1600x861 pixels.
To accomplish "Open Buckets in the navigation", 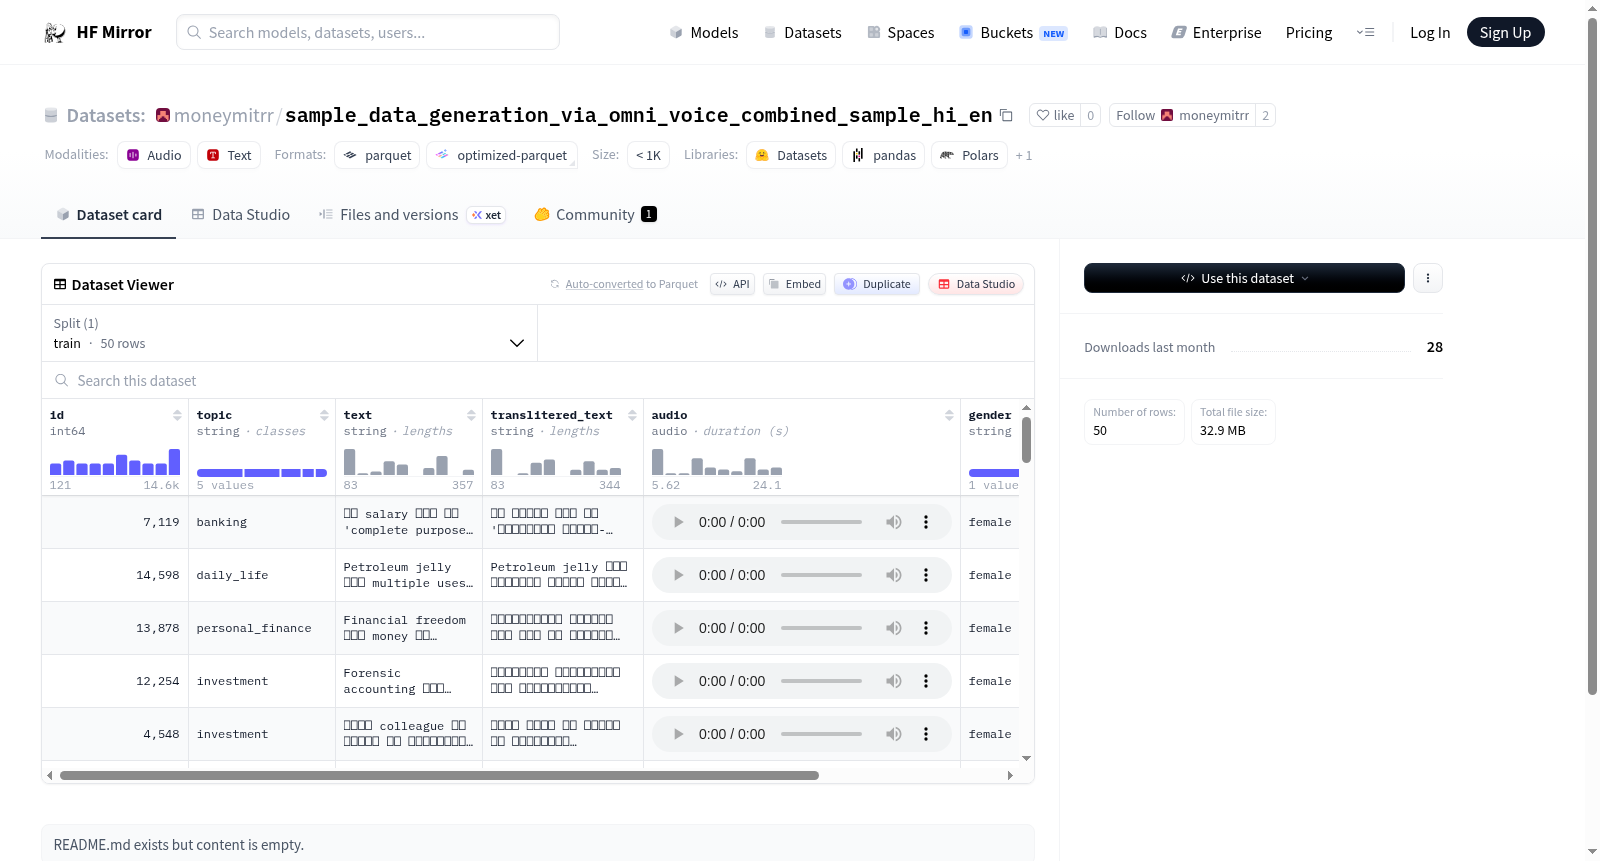I will (1013, 33).
